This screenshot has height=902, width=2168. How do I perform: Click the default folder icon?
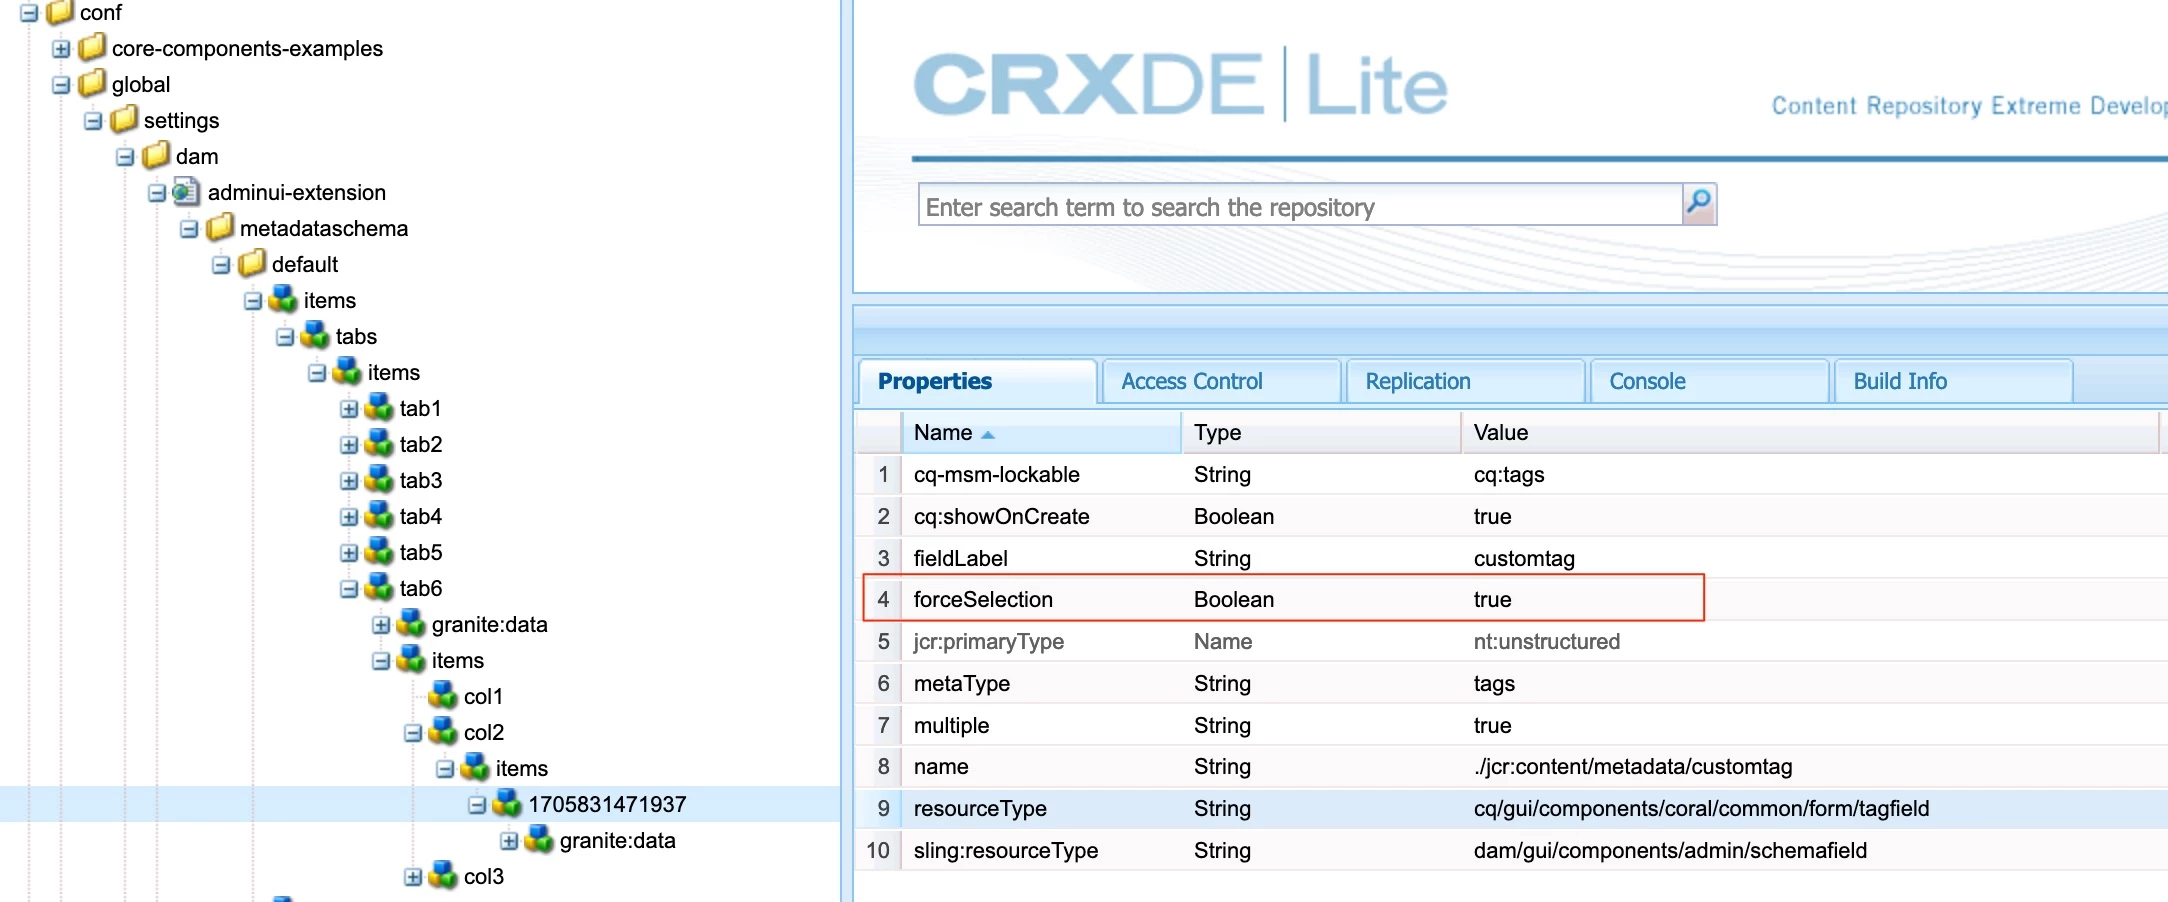pyautogui.click(x=252, y=264)
